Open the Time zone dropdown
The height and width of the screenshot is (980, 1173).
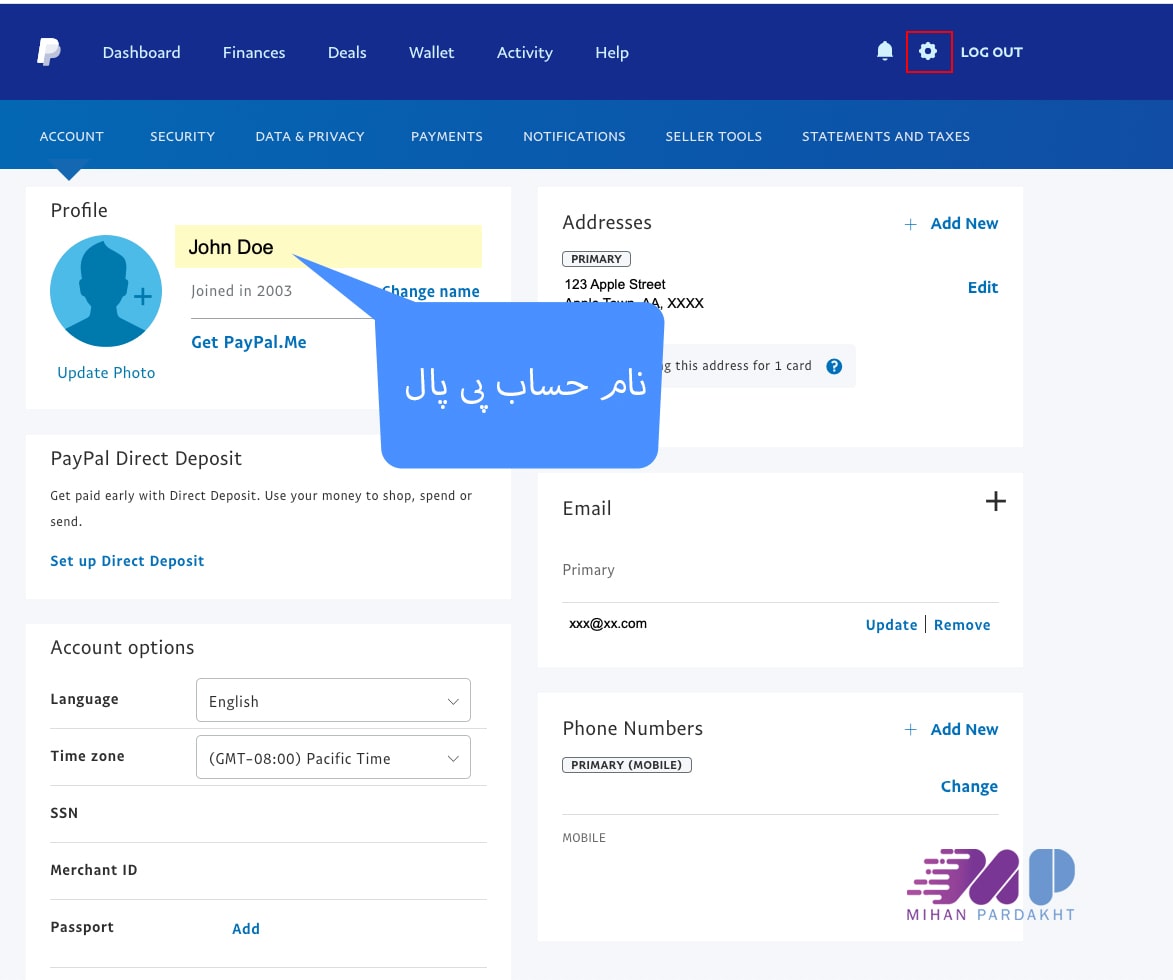333,758
